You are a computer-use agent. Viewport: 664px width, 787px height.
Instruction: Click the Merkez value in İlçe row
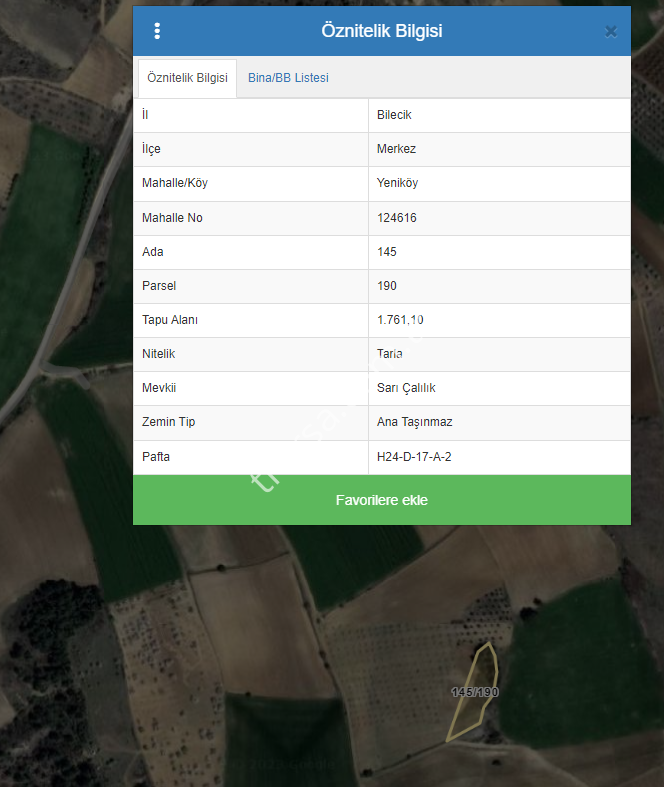tap(396, 149)
